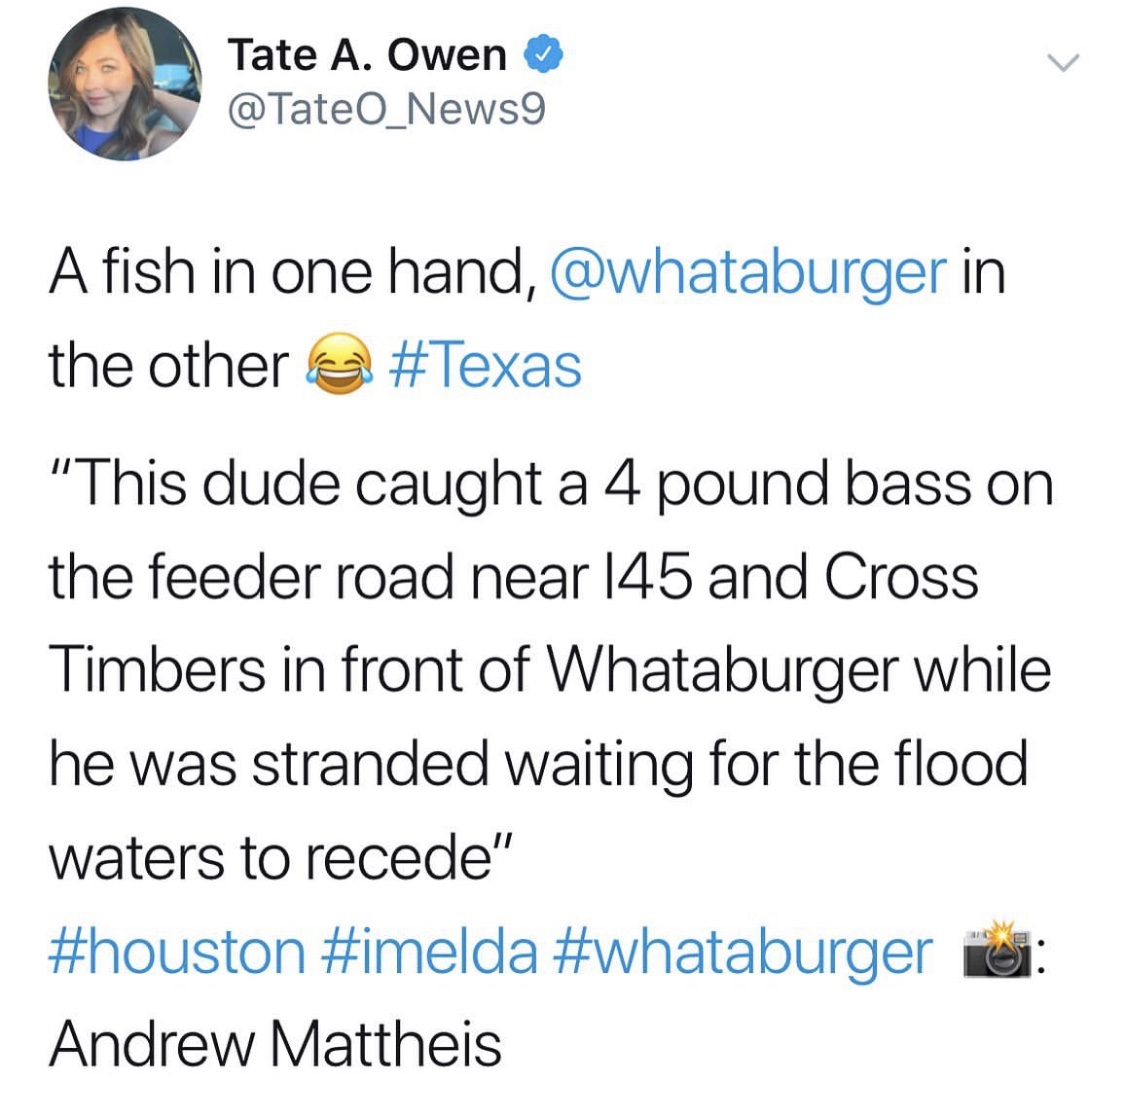Open the #houston hashtag
1125x1112 pixels.
point(177,953)
